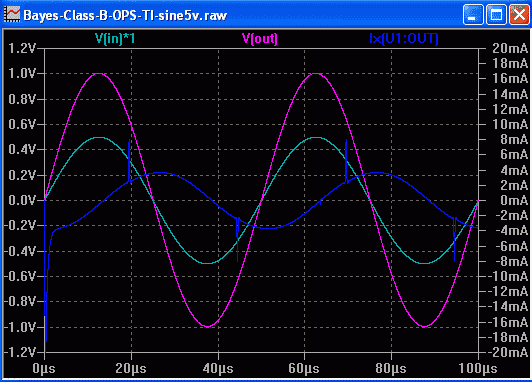Maximize the Bayes-Class-B waveform window
The height and width of the screenshot is (382, 532).
(x=496, y=15)
